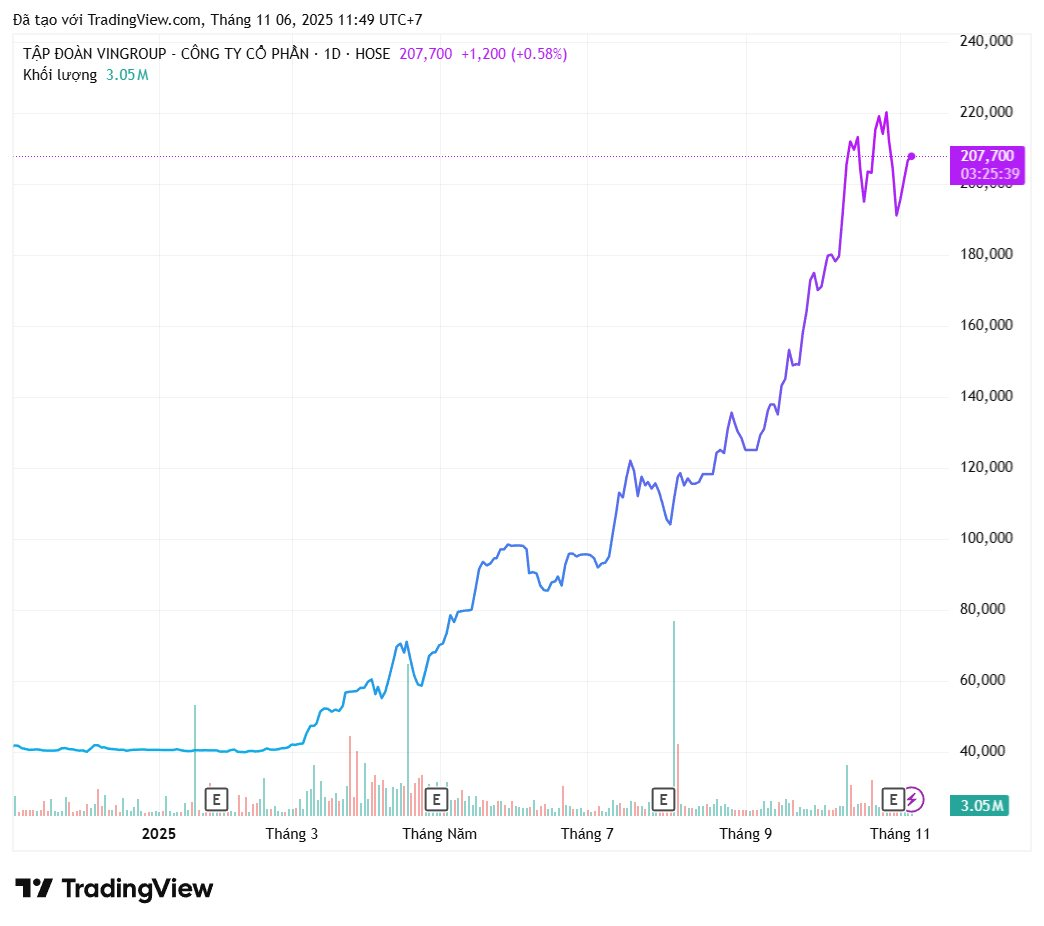Image resolution: width=1044 pixels, height=926 pixels.
Task: Click the tallest volume bar on the chart
Action: click(x=674, y=720)
